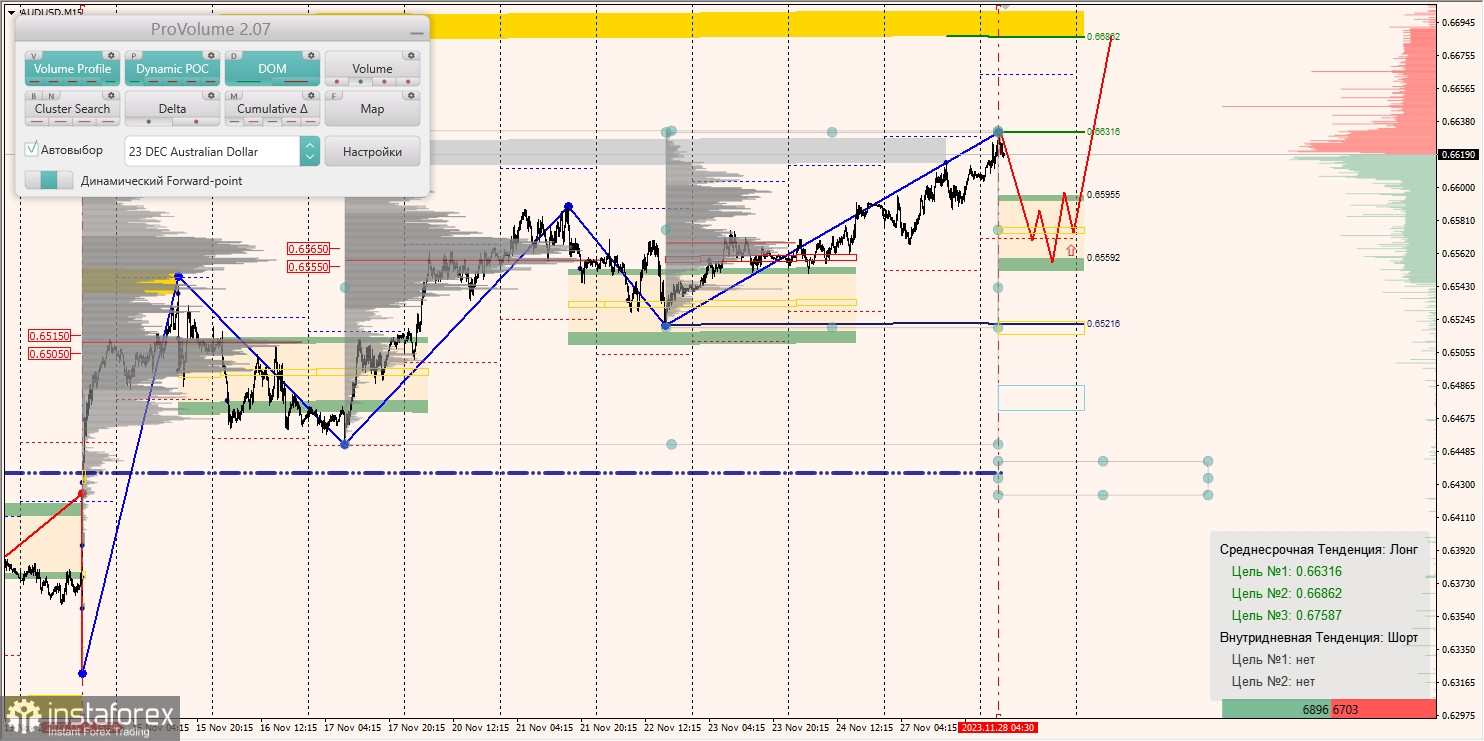
Task: Click Цель №1: 0.66316 in trend panel
Action: click(1287, 572)
